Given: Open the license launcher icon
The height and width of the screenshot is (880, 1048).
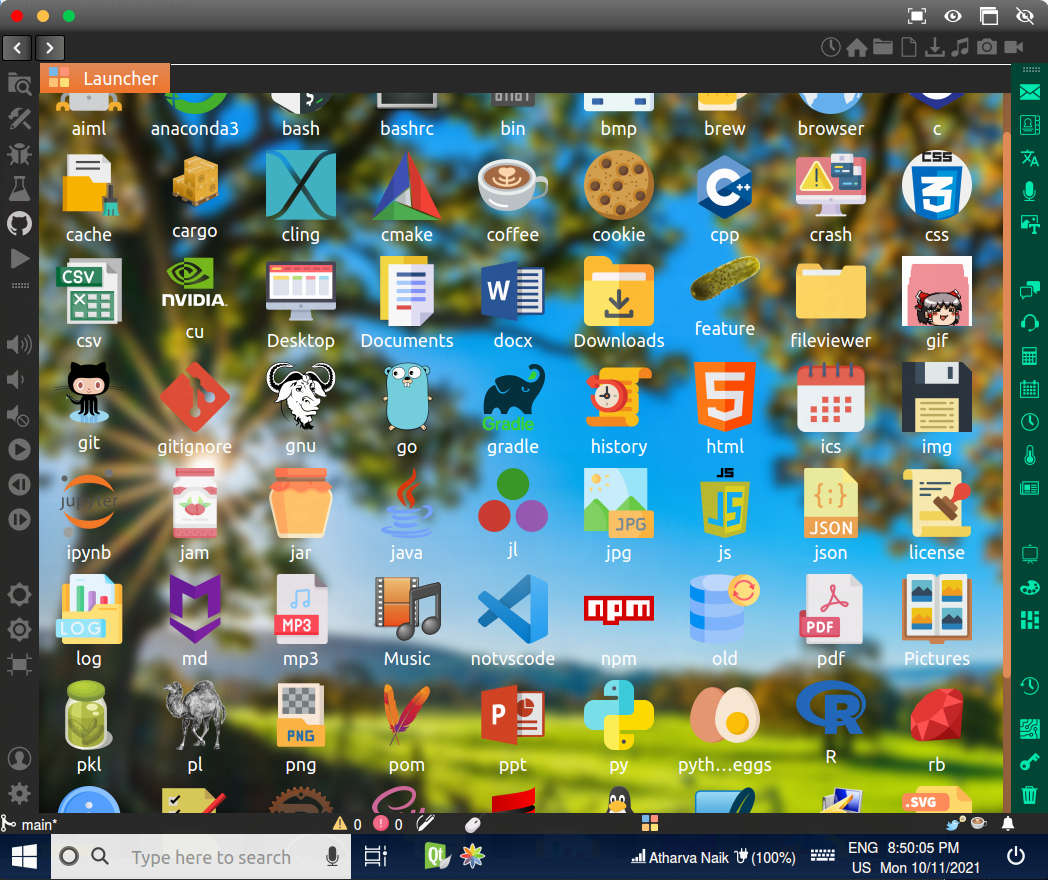Looking at the screenshot, I should click(x=936, y=503).
